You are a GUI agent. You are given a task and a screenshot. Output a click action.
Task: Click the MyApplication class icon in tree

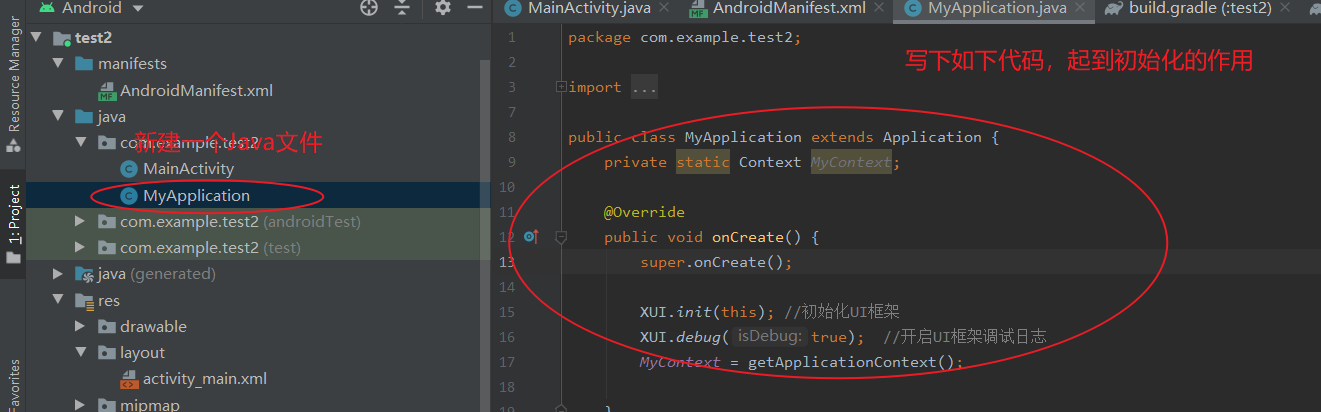(128, 196)
